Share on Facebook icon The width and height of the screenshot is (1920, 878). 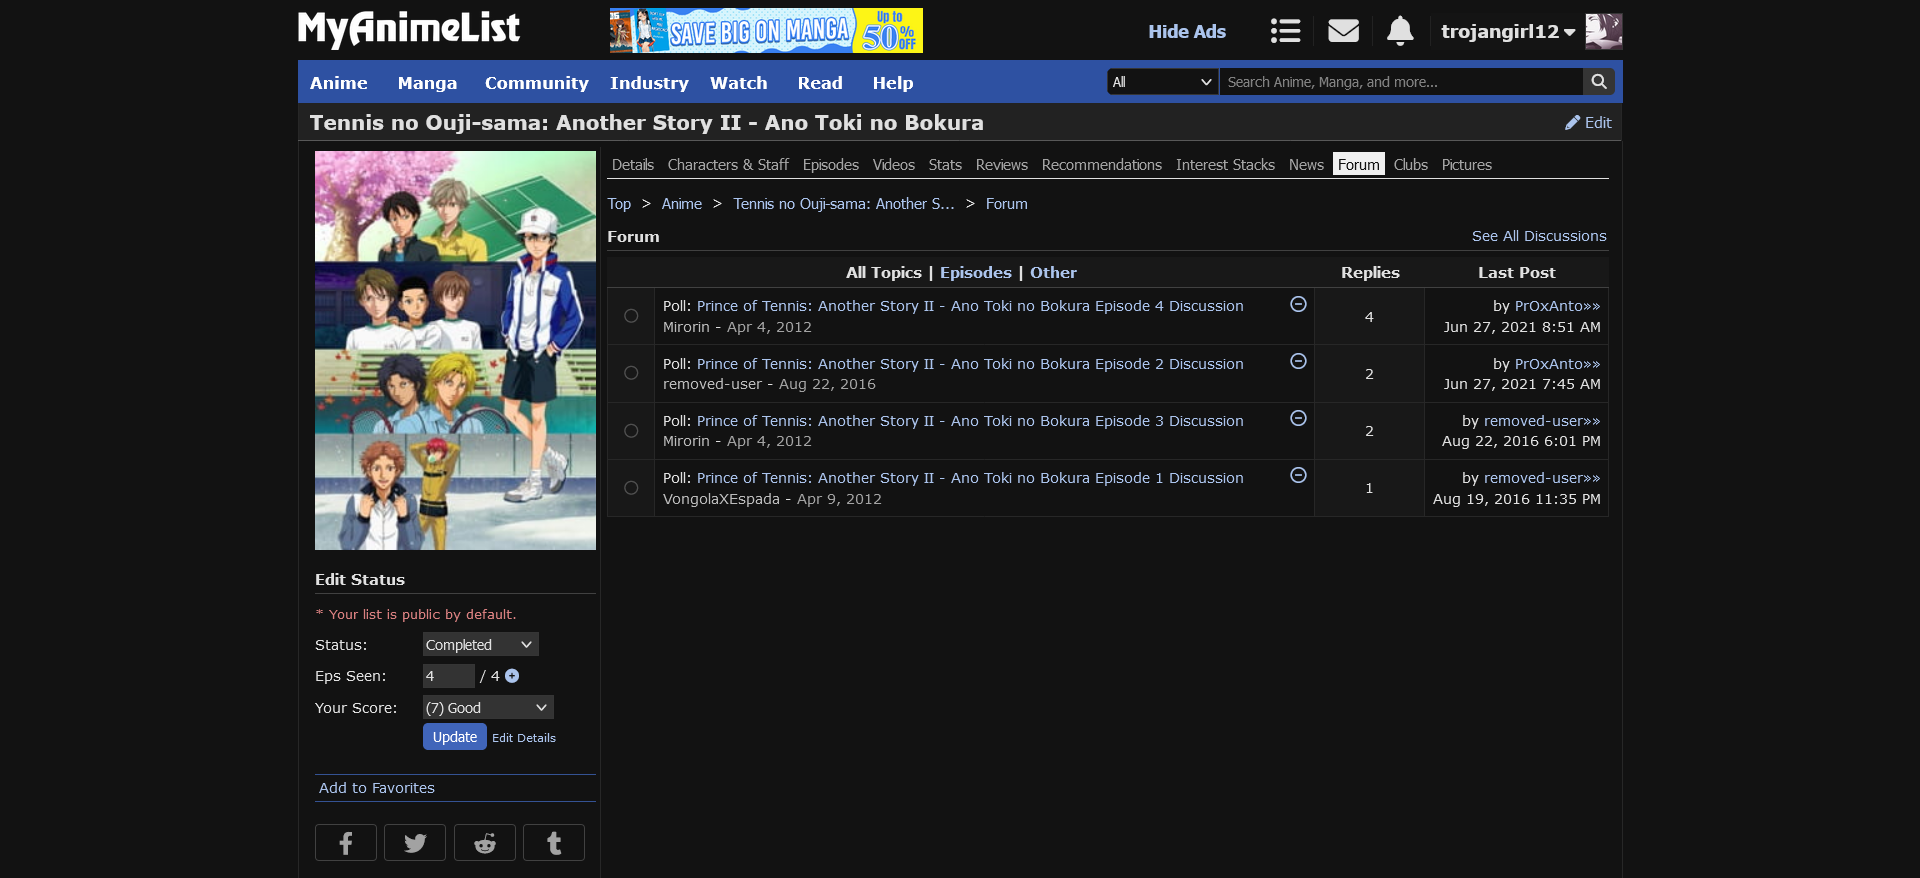point(346,843)
